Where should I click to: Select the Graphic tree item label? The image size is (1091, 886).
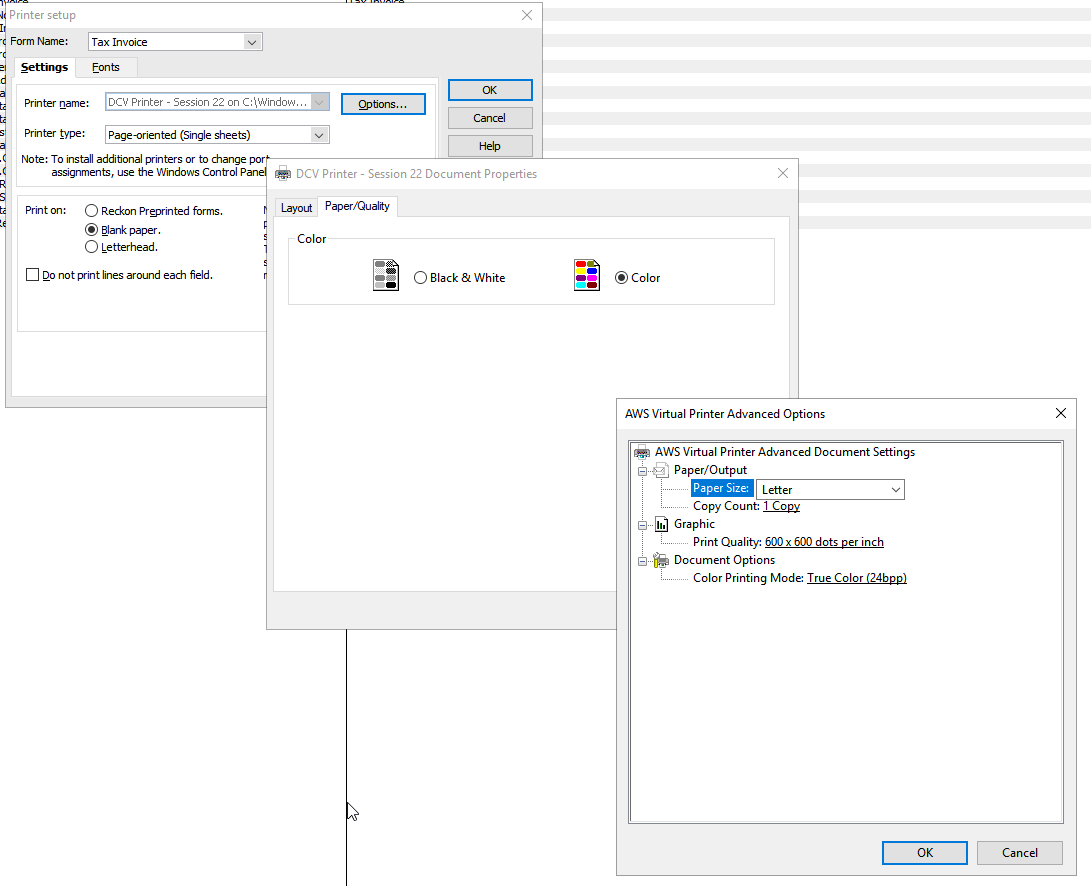pos(694,524)
